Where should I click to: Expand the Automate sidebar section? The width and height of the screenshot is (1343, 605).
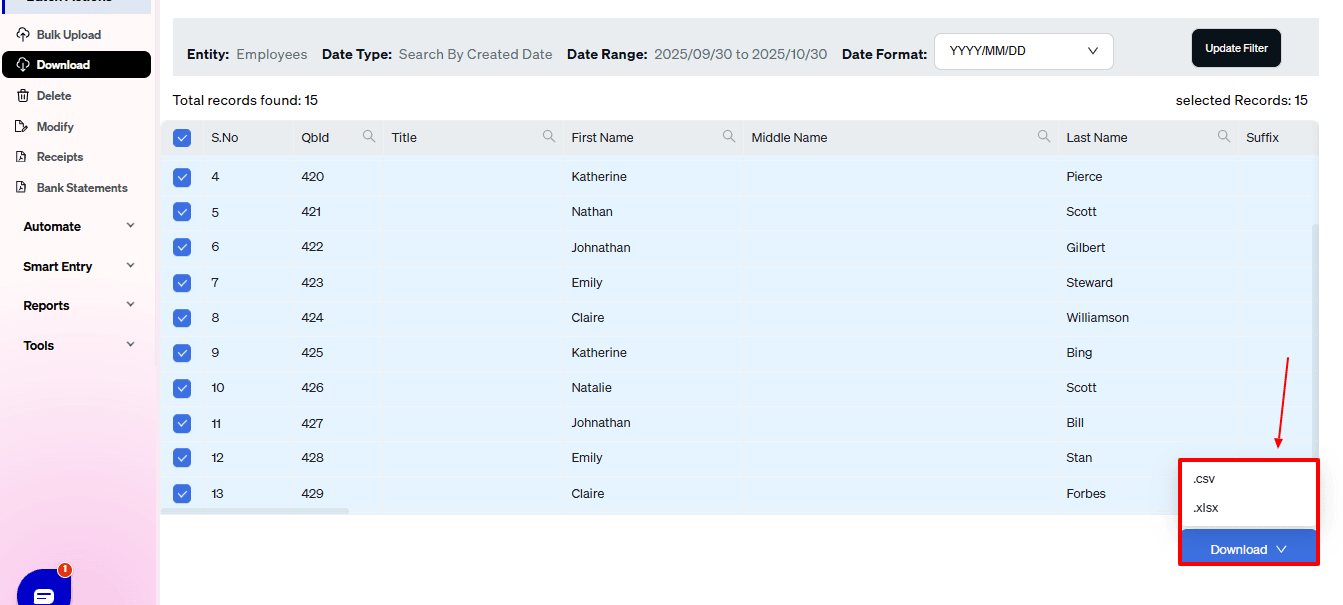click(78, 227)
